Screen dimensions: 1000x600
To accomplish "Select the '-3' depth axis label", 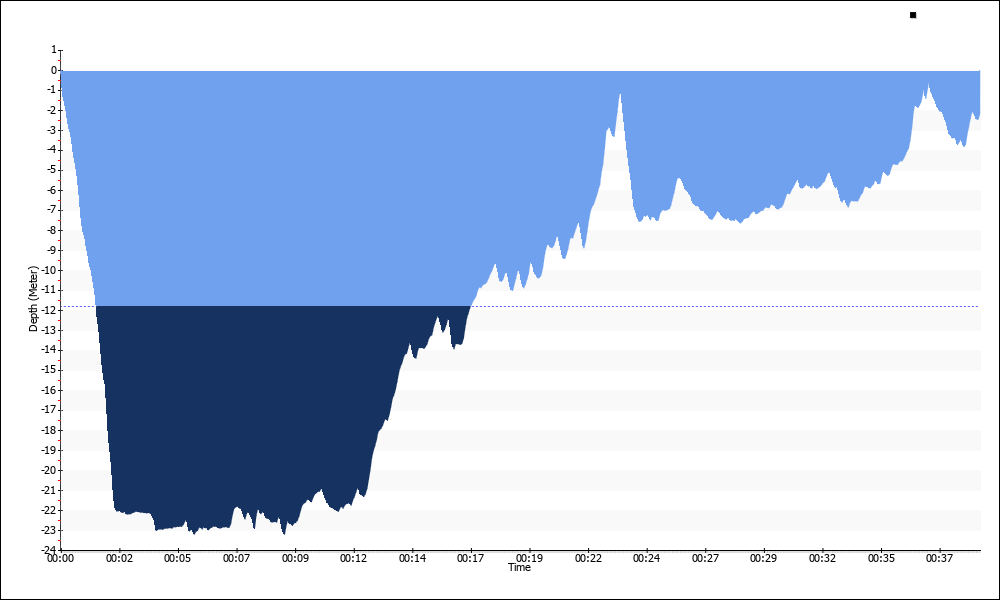I will [x=51, y=130].
